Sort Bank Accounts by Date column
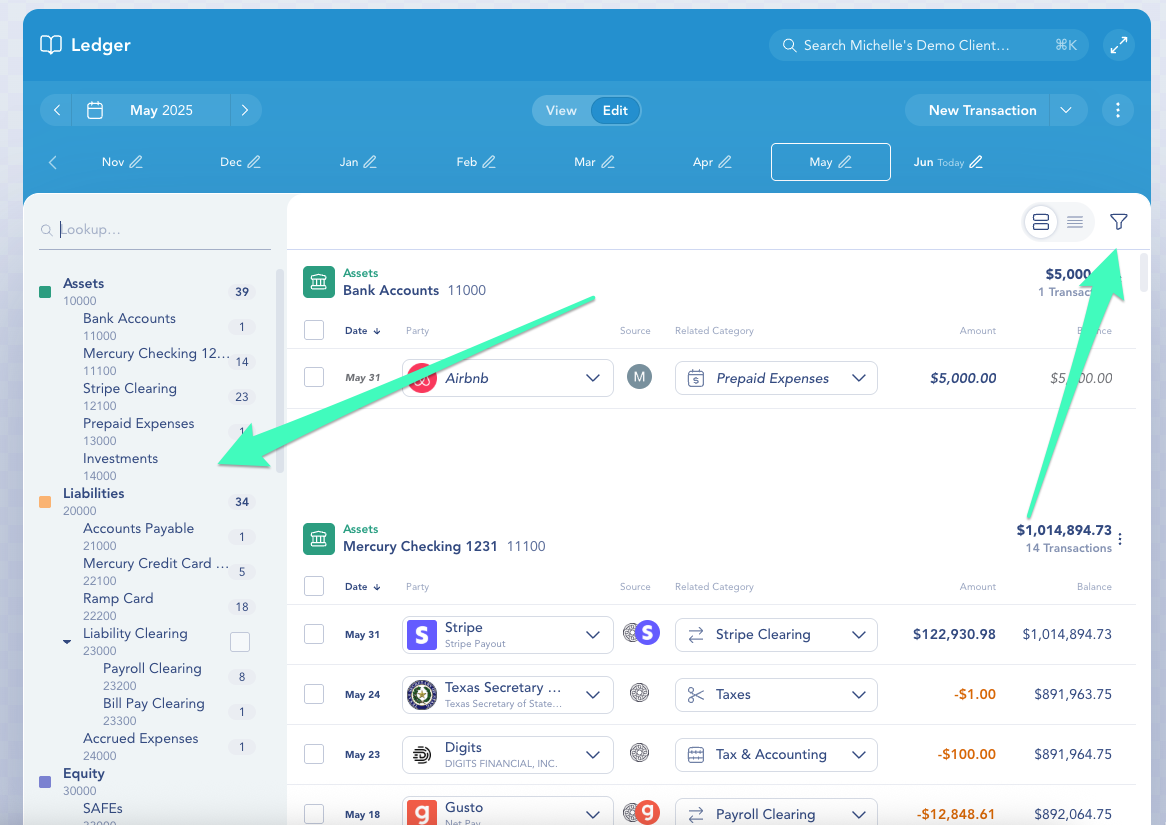The height and width of the screenshot is (825, 1166). pyautogui.click(x=363, y=330)
